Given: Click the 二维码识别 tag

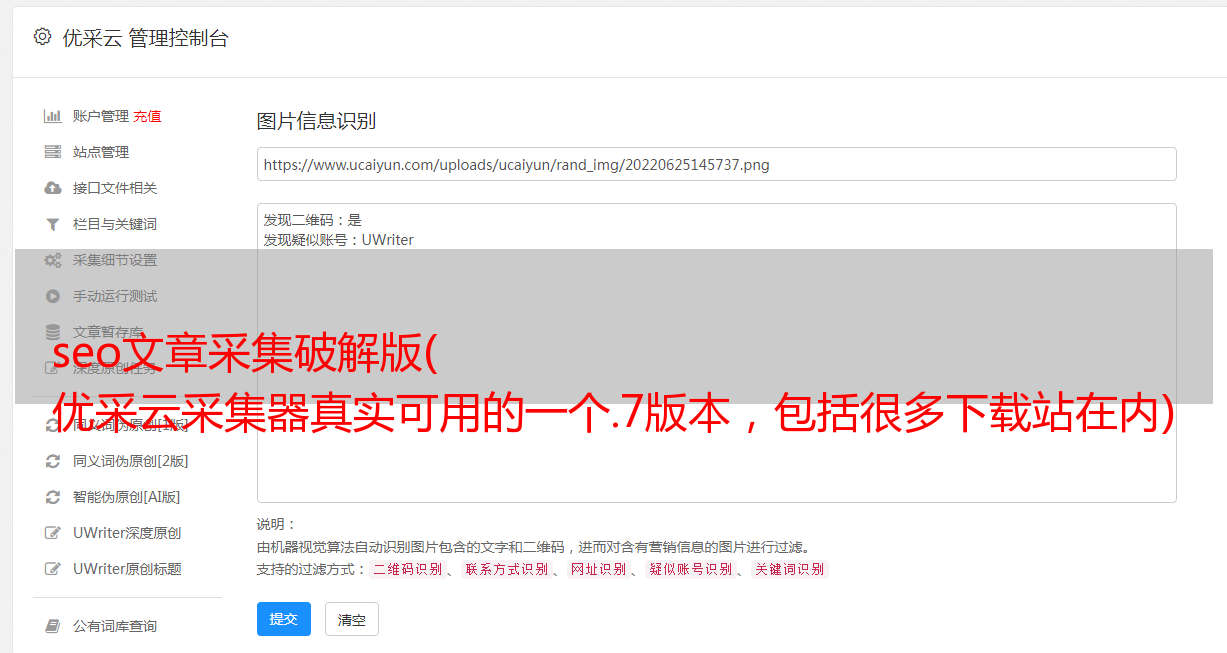Looking at the screenshot, I should coord(407,569).
